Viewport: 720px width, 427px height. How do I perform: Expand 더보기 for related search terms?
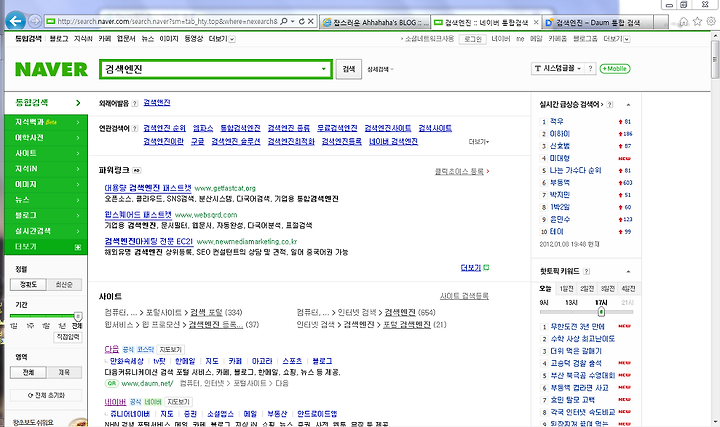coord(479,142)
